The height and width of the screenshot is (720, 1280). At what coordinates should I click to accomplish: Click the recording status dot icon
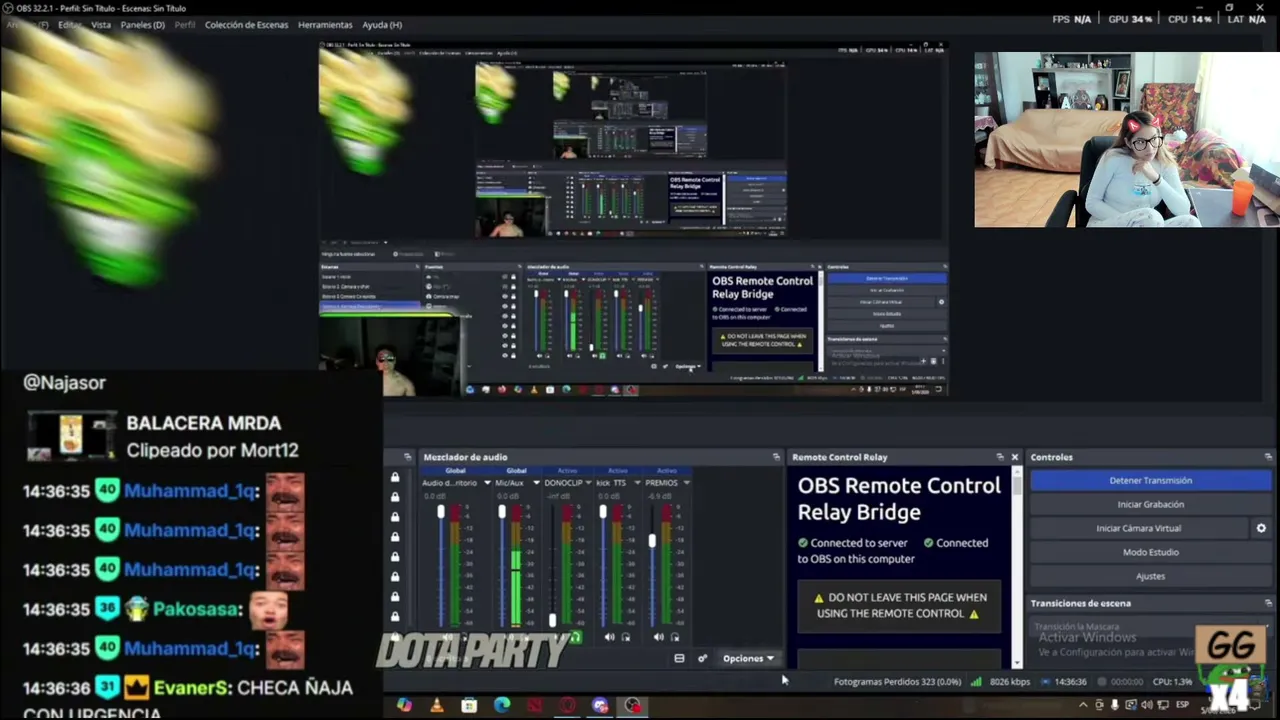tap(1100, 682)
